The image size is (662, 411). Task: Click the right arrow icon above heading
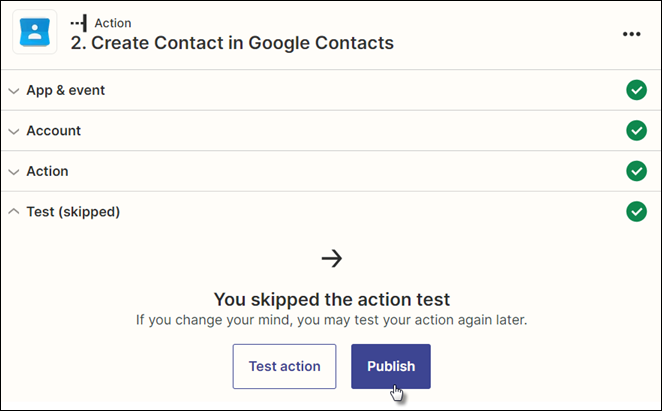point(332,259)
